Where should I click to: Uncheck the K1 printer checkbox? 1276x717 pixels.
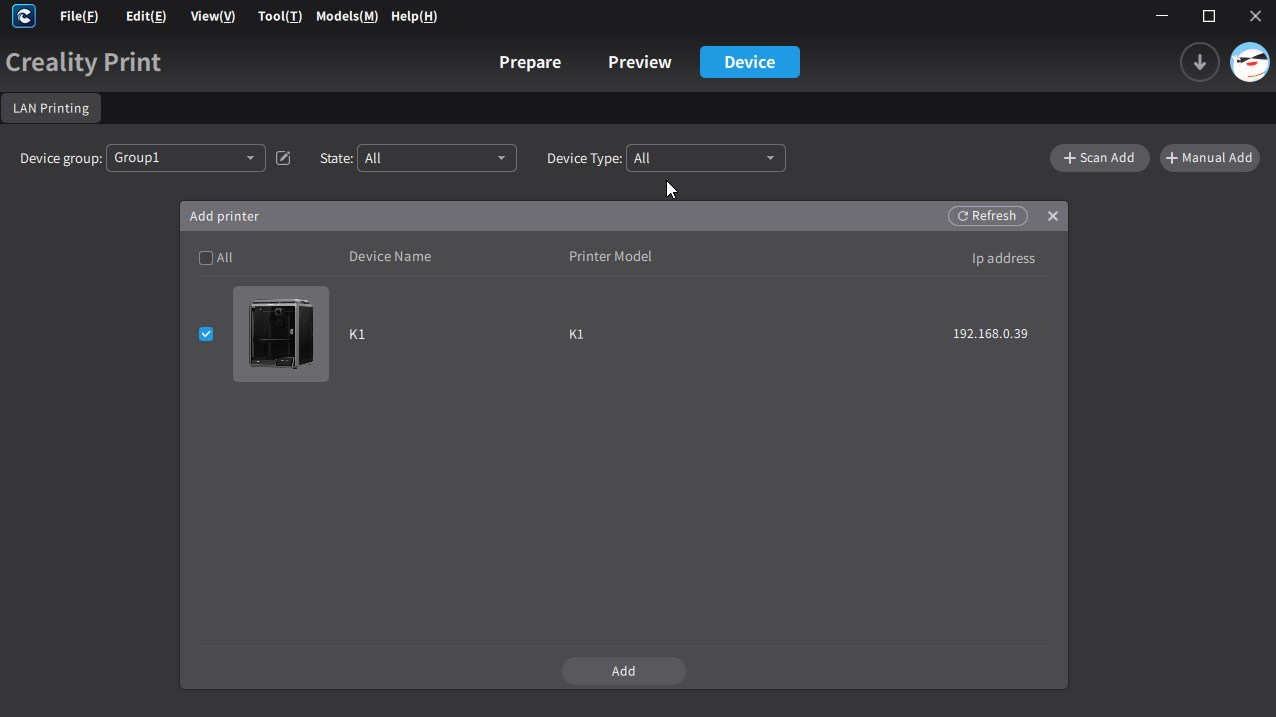tap(206, 334)
